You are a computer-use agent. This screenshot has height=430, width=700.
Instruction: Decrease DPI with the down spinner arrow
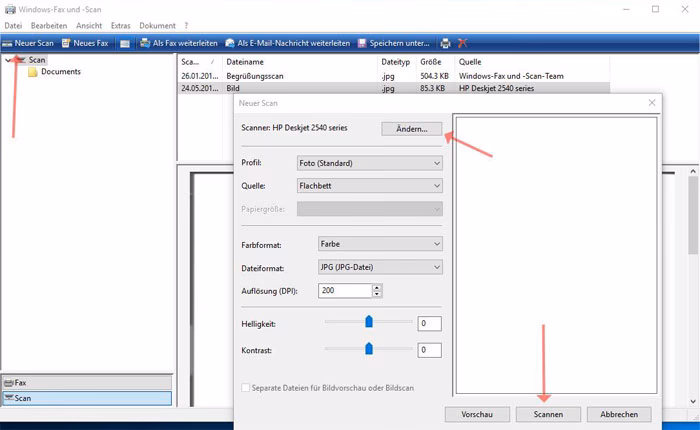point(377,294)
